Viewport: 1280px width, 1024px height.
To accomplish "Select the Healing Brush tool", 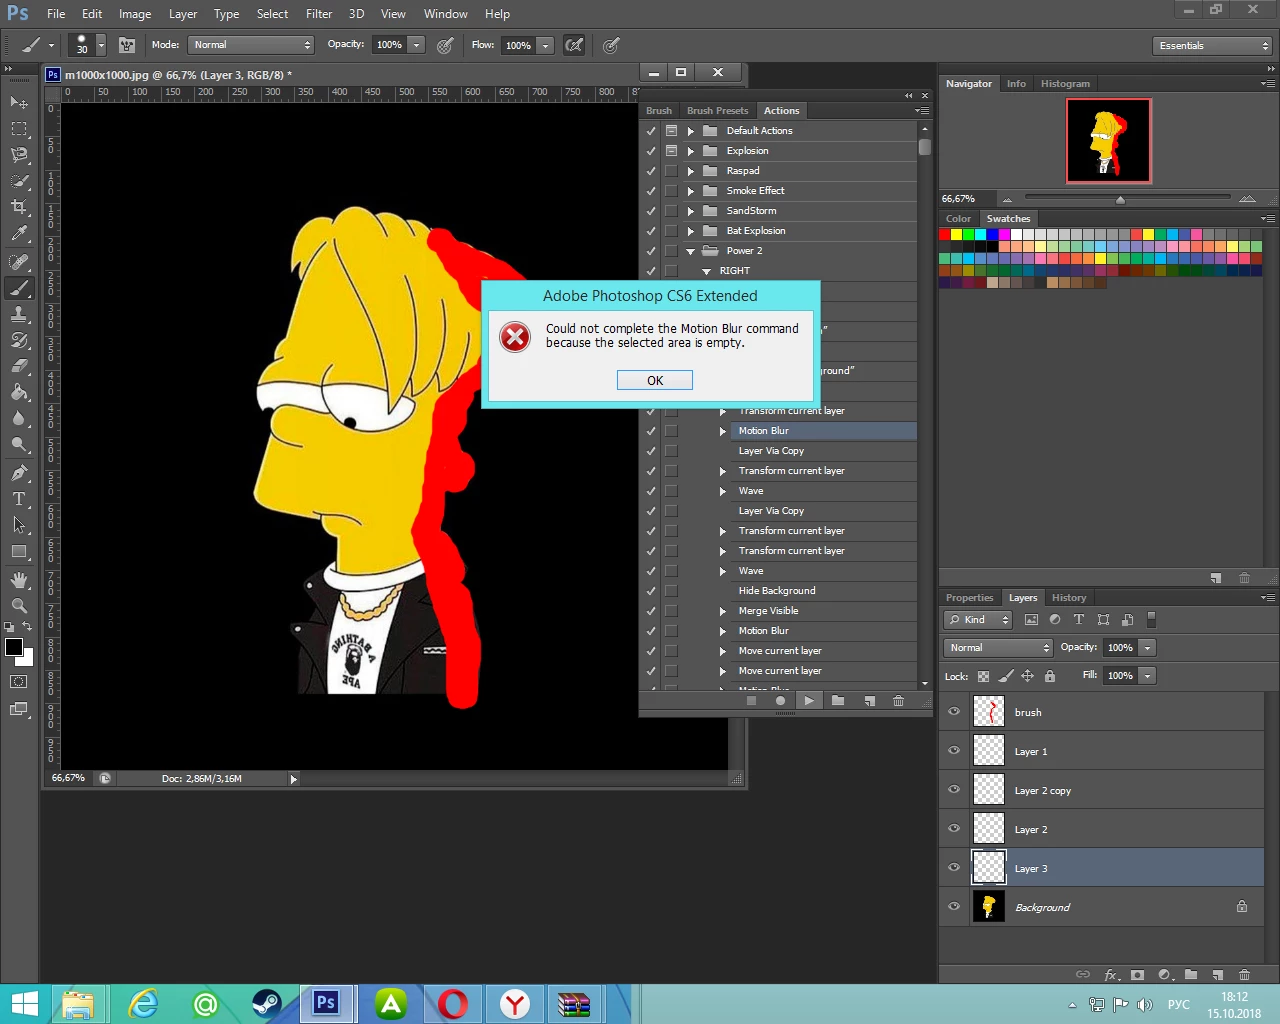I will pyautogui.click(x=19, y=262).
